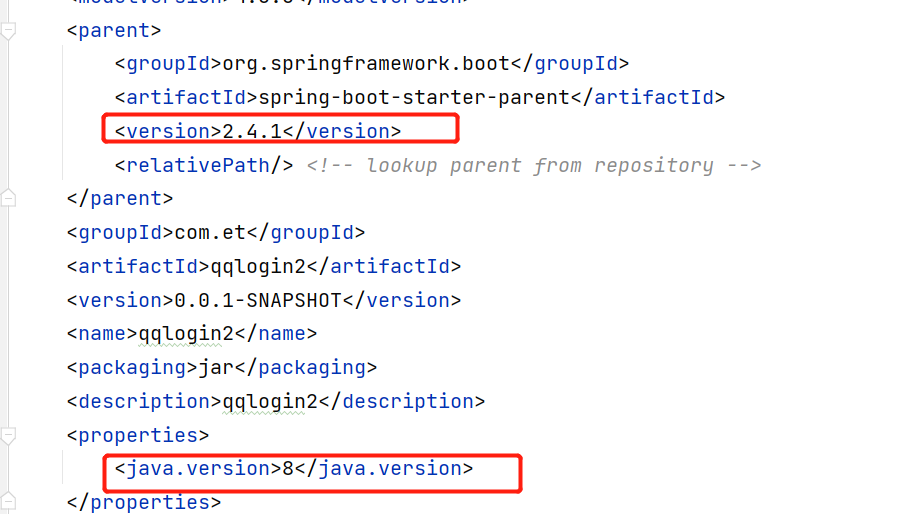This screenshot has width=924, height=514.
Task: Click fold marker at closing properties tag
Action: click(8, 501)
